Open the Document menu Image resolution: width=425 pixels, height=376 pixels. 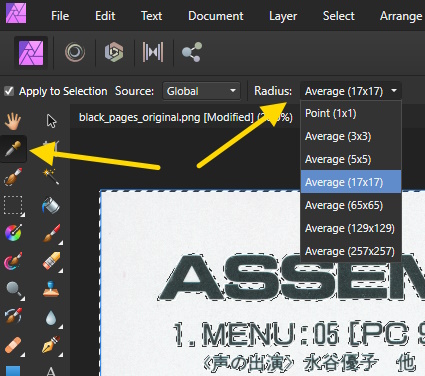click(216, 16)
